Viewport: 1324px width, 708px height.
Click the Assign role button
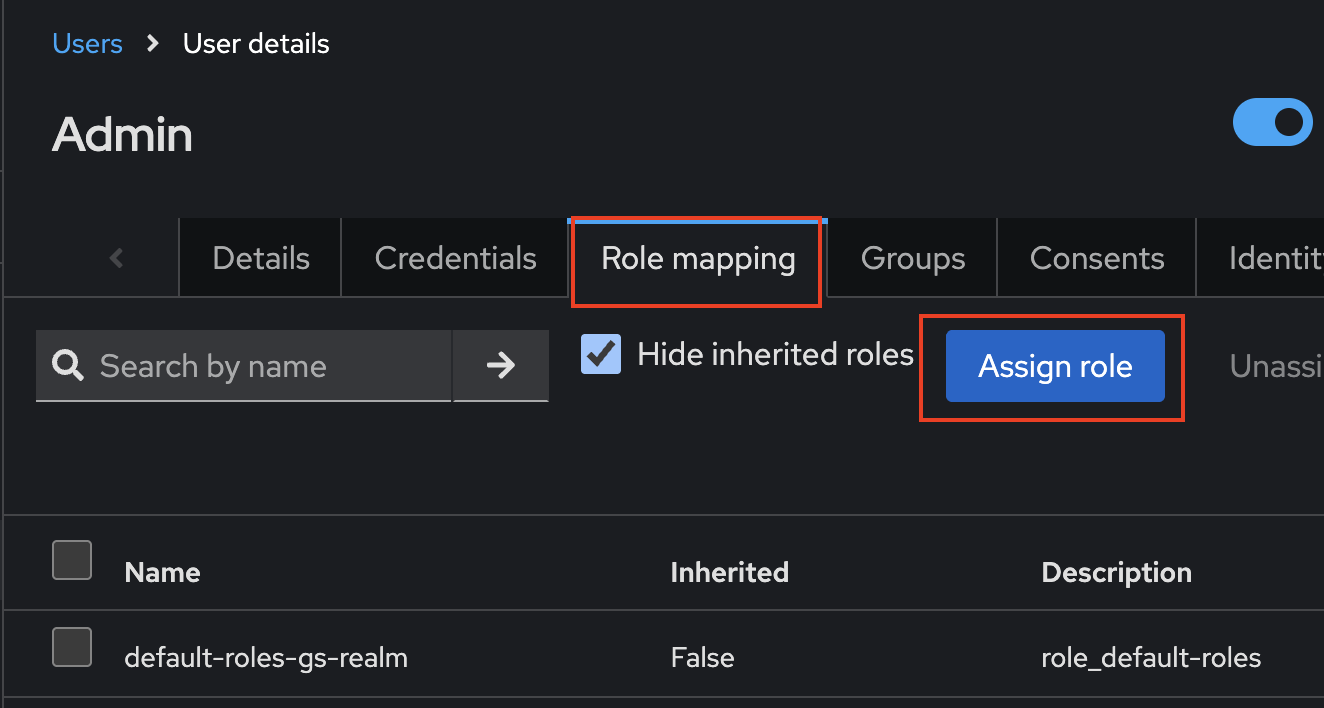tap(1055, 366)
